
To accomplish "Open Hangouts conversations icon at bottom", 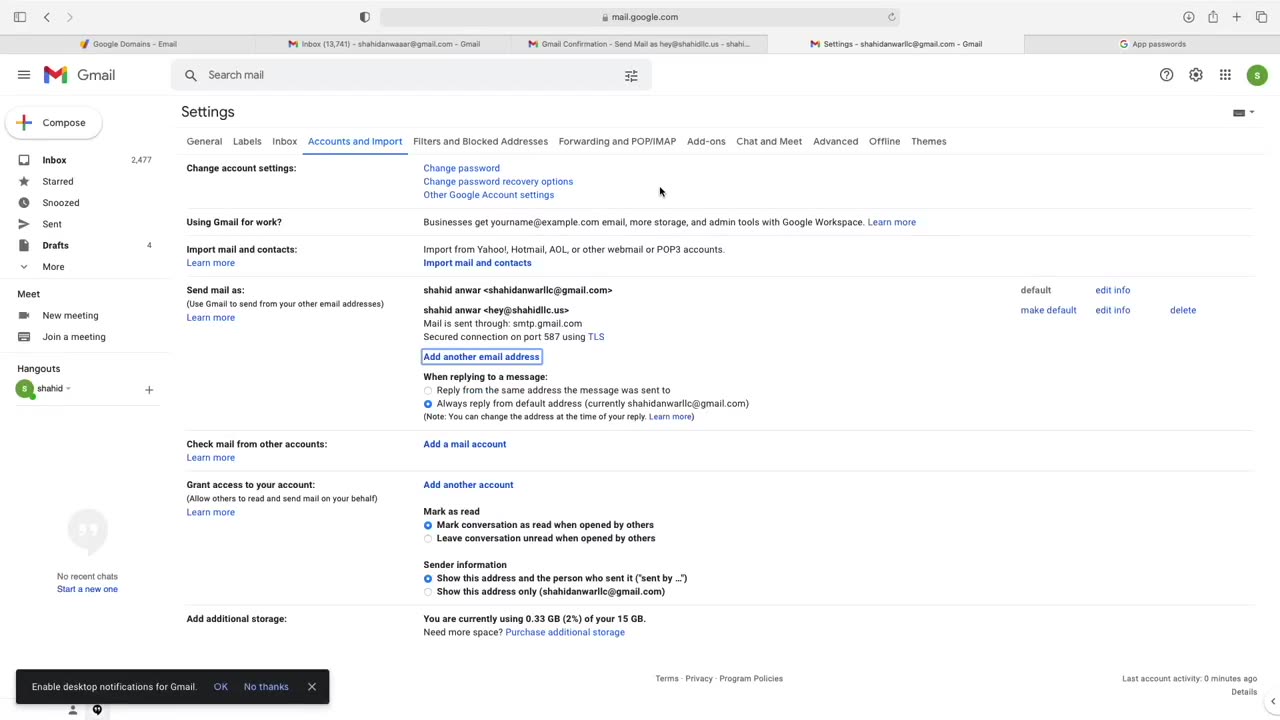I will (x=97, y=710).
